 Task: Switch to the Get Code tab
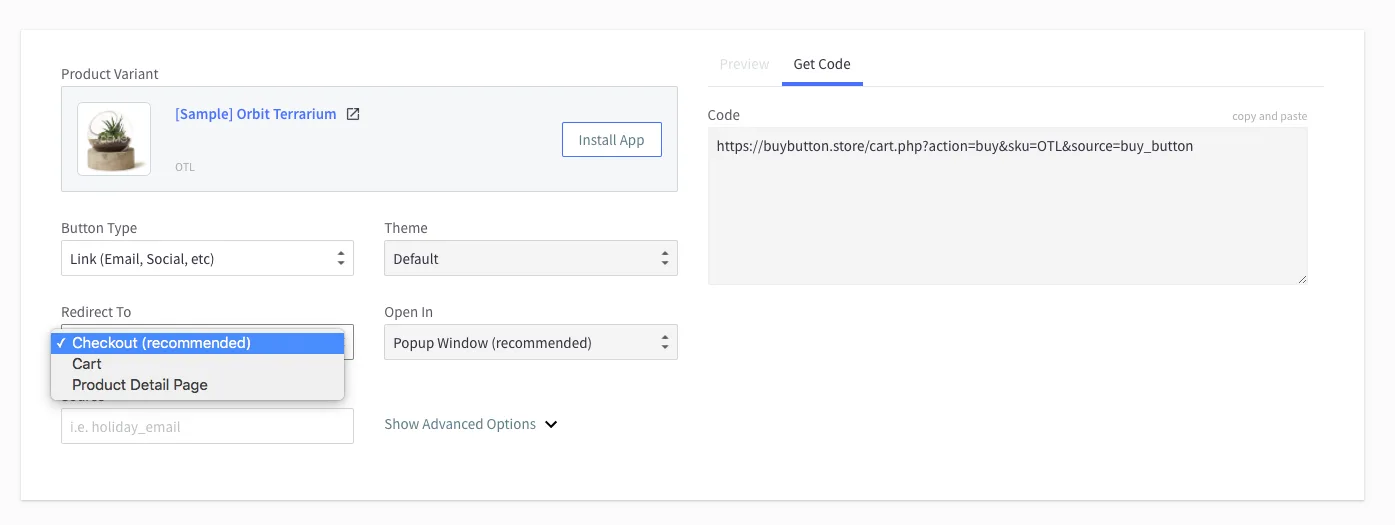point(822,64)
